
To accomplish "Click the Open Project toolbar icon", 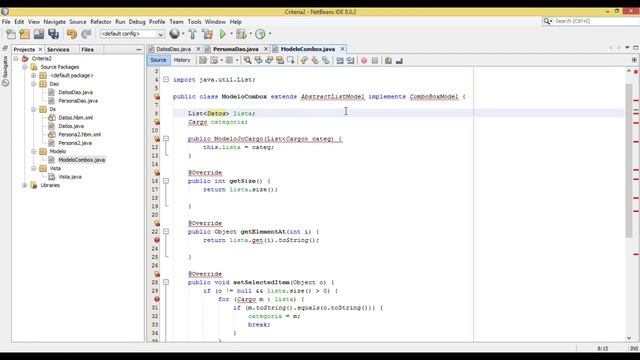I will (39, 34).
